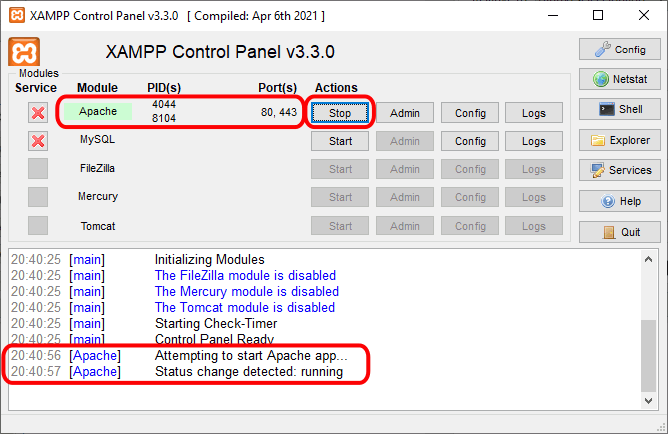Click Tomcat Admin button
Image resolution: width=668 pixels, height=434 pixels.
pos(405,226)
